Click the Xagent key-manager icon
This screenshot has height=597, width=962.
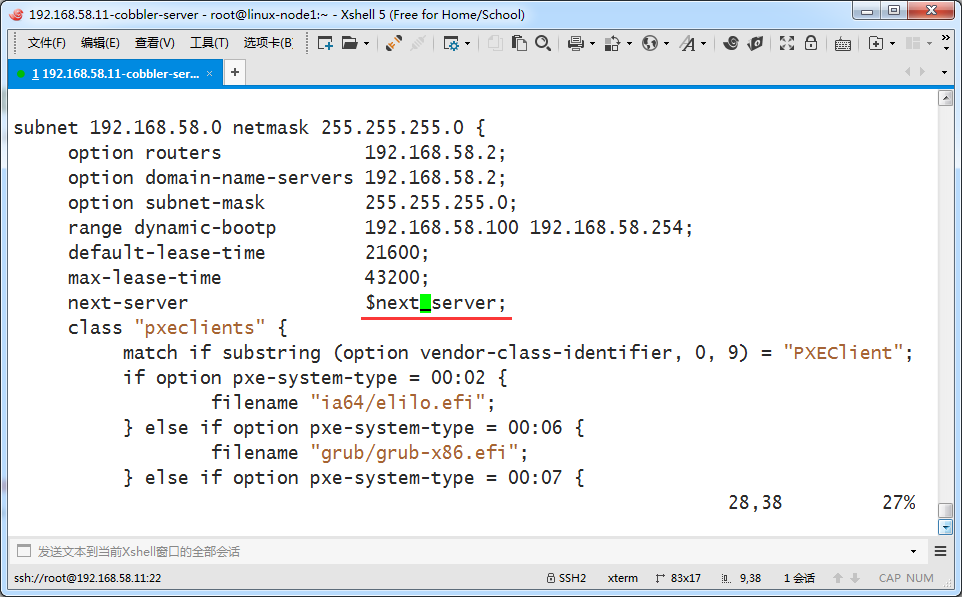pos(755,43)
